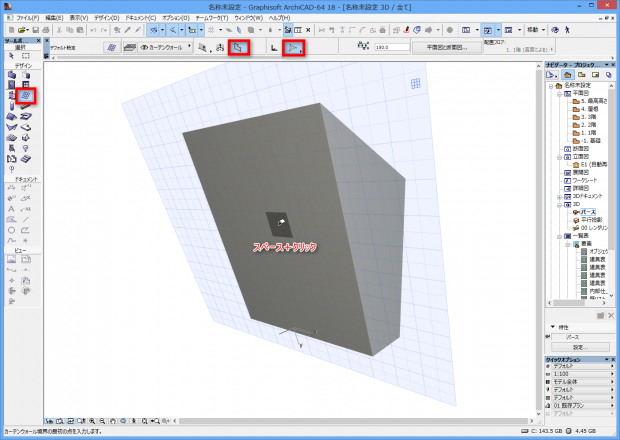Click the syringe inject parameters icon
620x440 pixels.
(x=138, y=30)
